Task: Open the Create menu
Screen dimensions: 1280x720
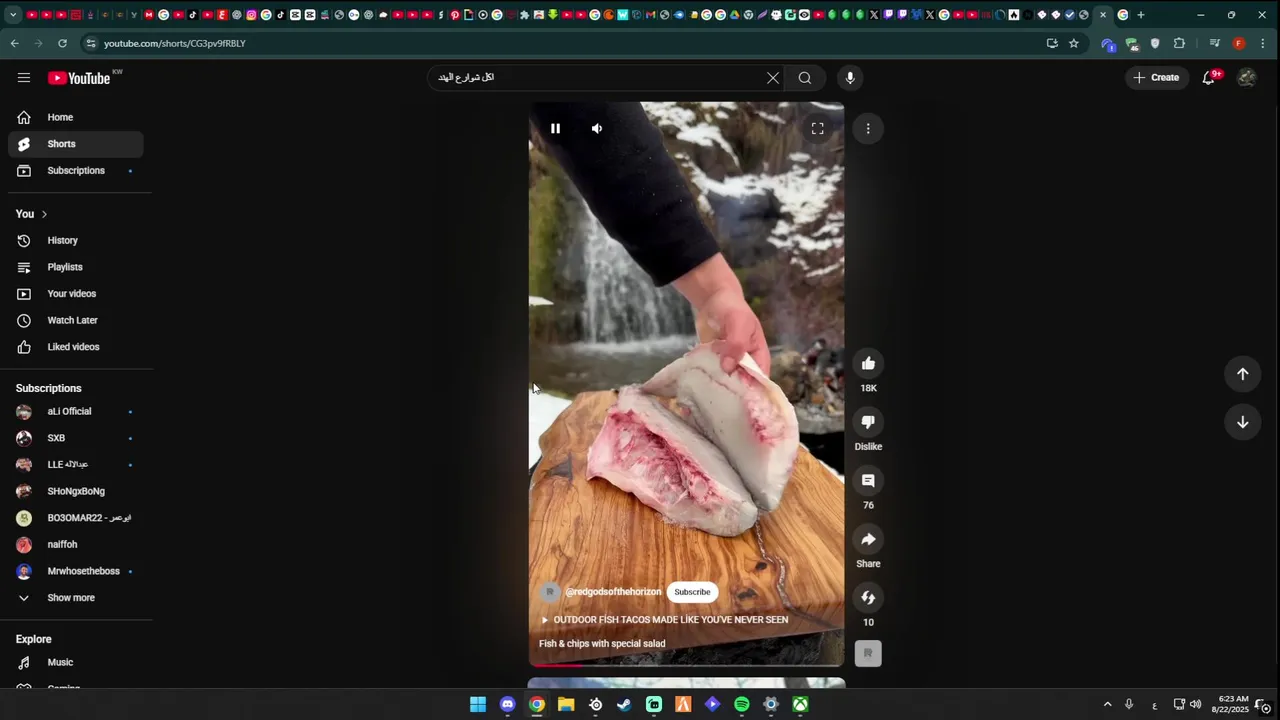Action: [1156, 78]
